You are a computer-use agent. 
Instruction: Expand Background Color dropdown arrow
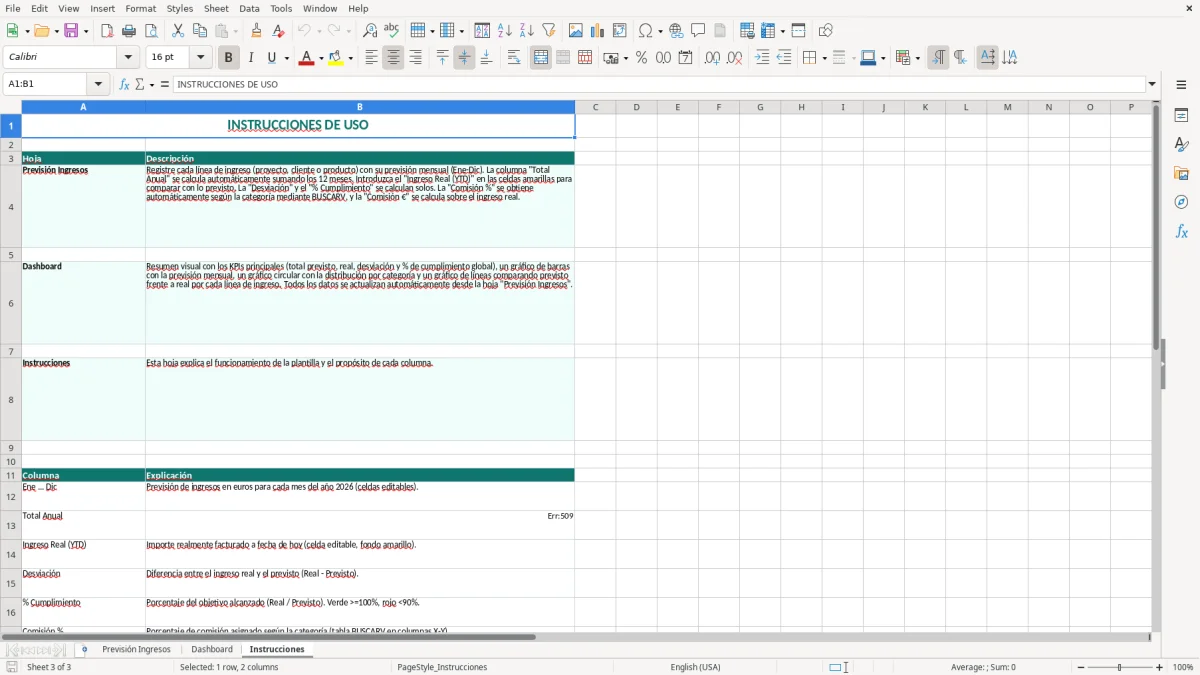click(350, 58)
